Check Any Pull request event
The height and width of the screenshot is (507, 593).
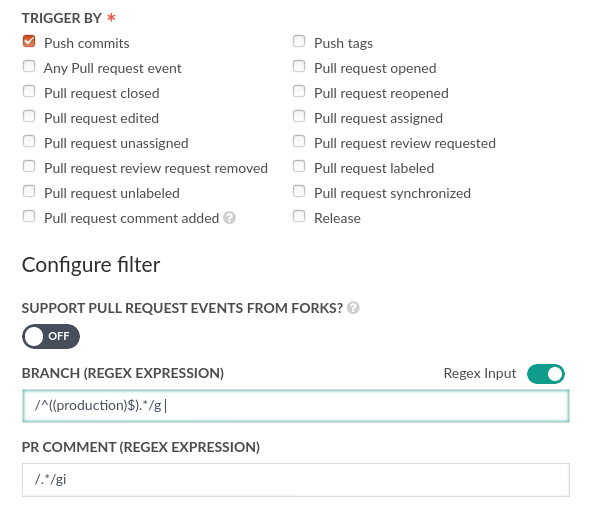(29, 66)
